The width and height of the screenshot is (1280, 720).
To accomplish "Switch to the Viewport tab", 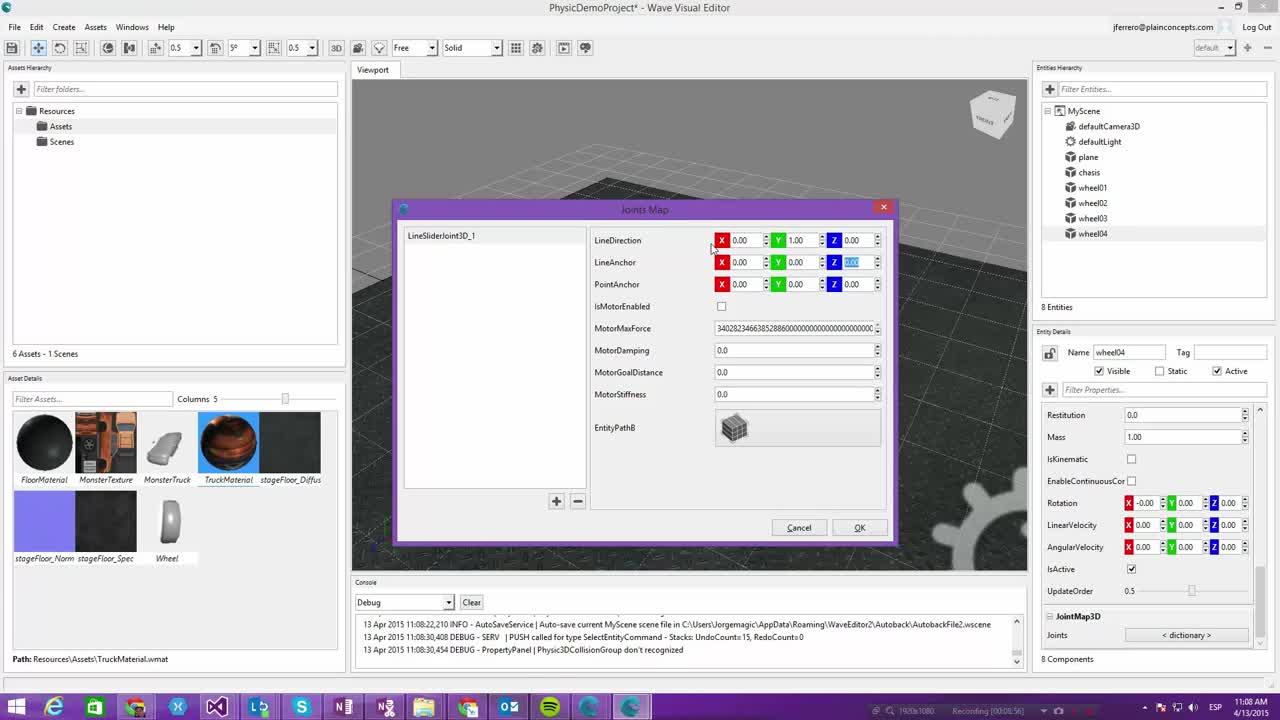I will point(372,70).
